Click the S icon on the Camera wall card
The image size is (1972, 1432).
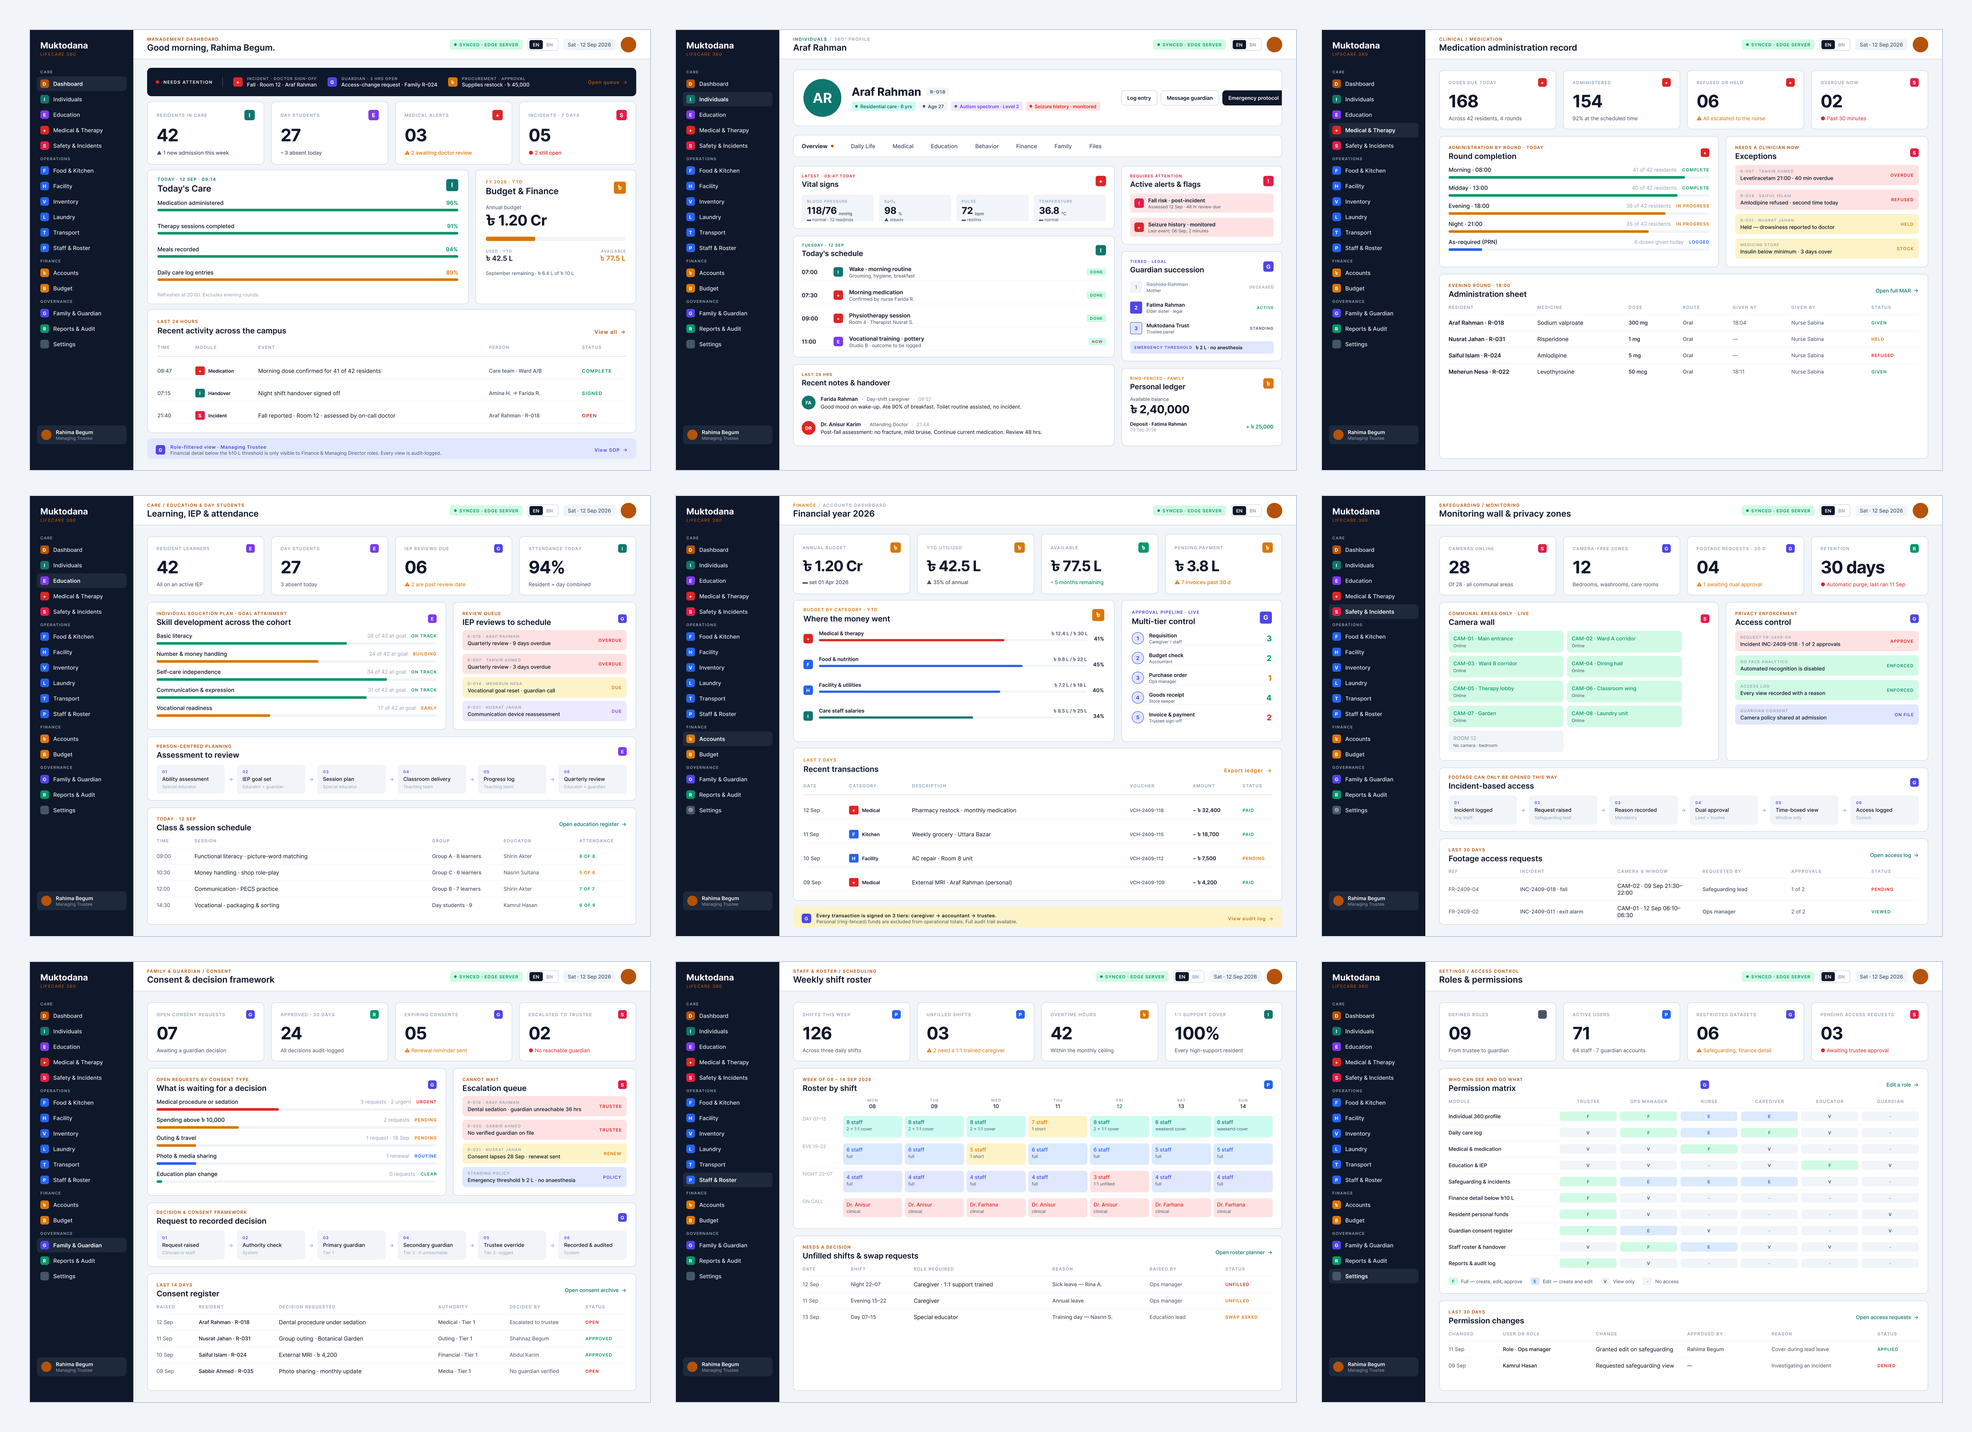1705,619
